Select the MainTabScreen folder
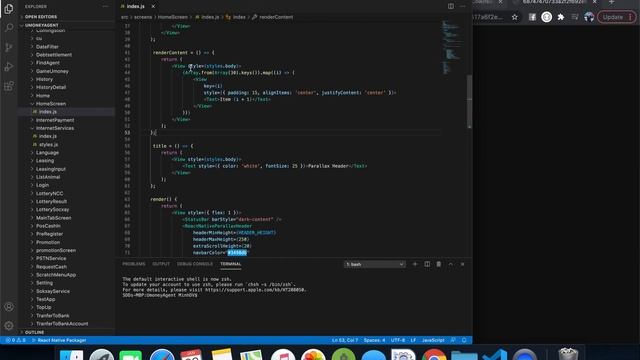640x360 pixels. tap(53, 218)
